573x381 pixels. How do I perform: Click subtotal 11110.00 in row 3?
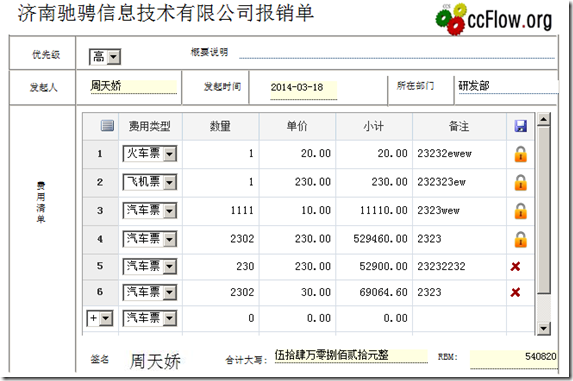coord(374,210)
